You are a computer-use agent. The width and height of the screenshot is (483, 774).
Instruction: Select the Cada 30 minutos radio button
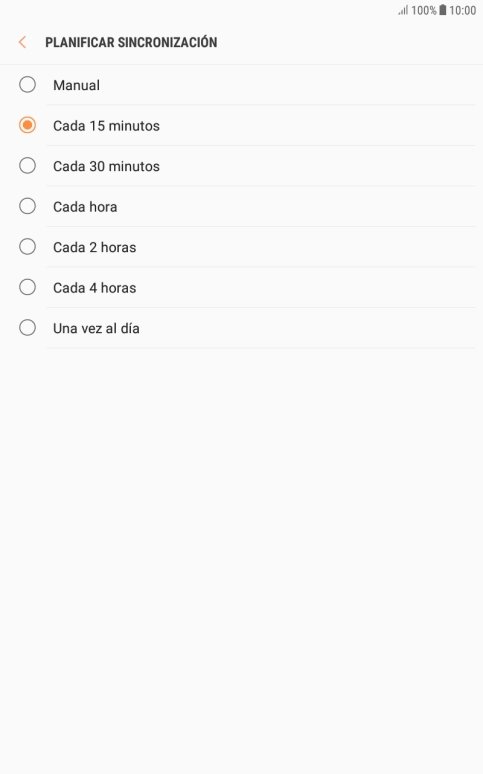(27, 165)
